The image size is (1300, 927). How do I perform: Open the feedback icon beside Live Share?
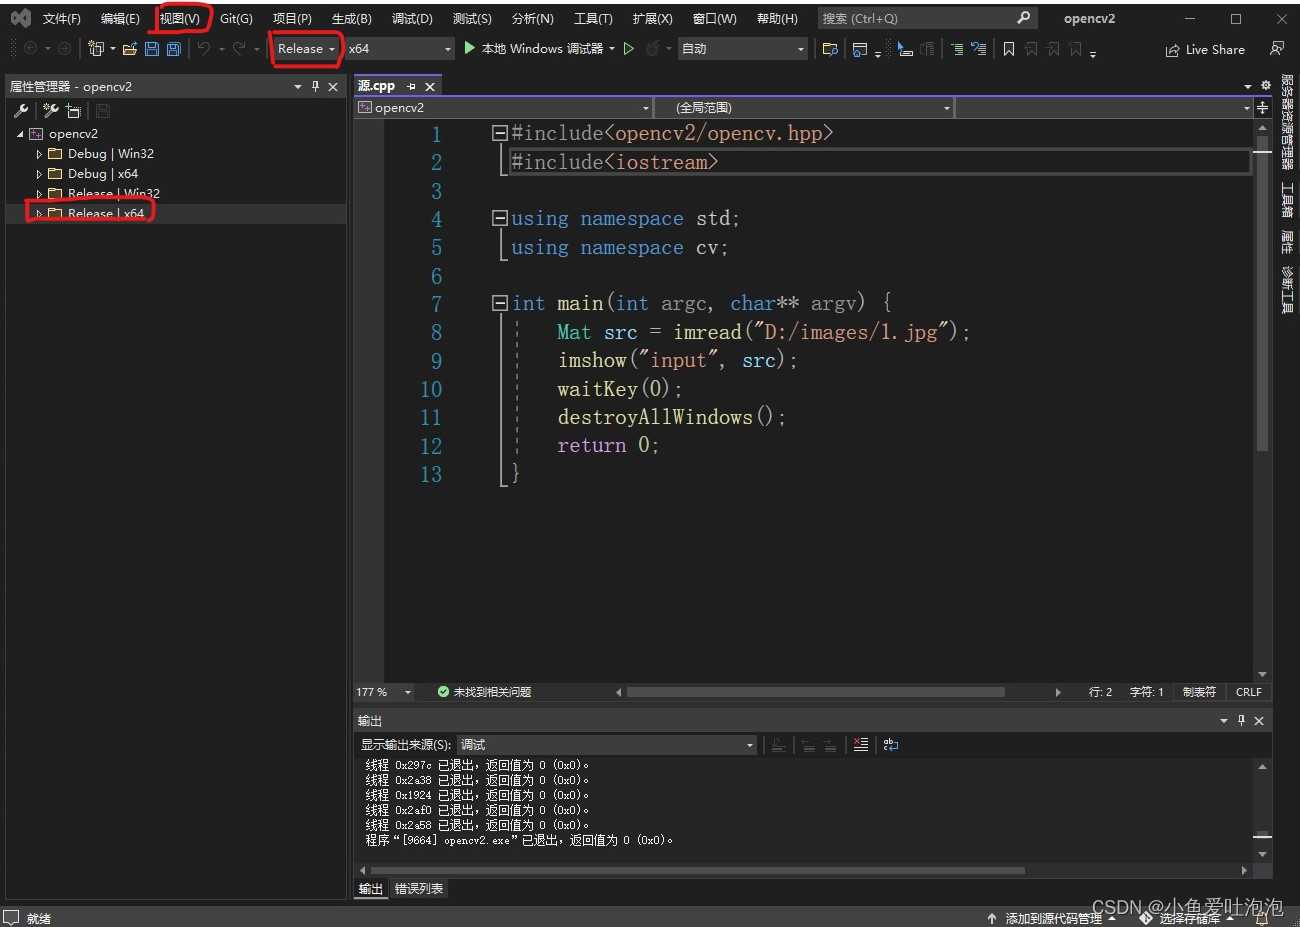[x=1277, y=49]
